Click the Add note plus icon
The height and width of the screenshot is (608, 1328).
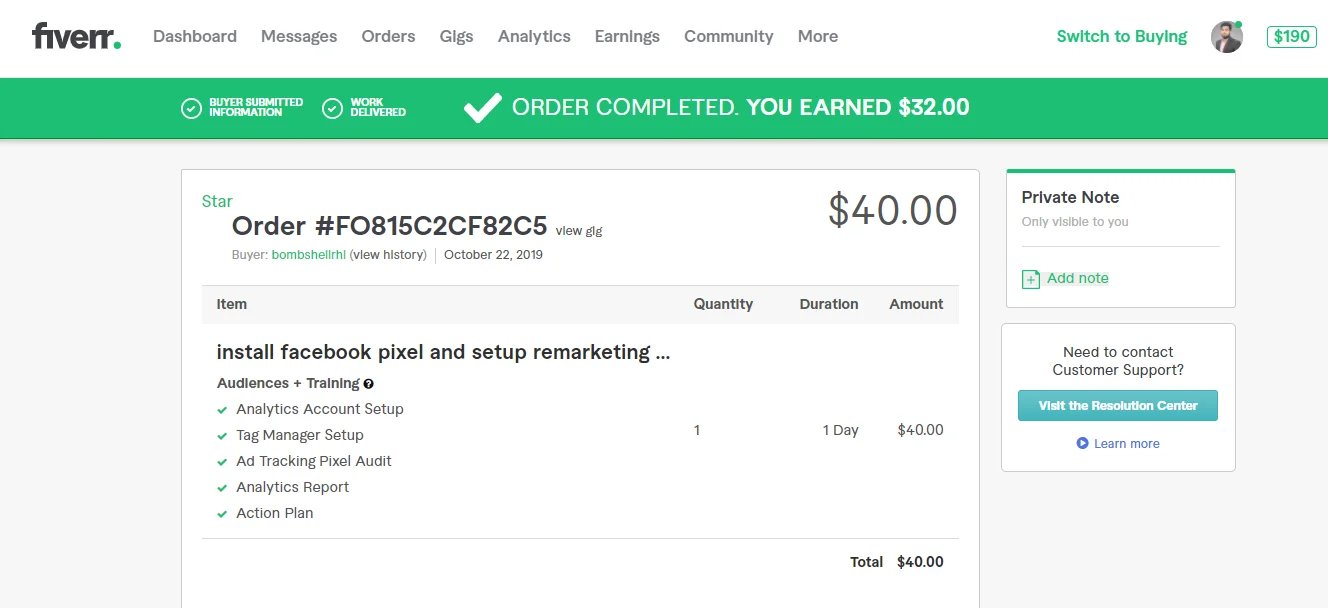click(x=1031, y=279)
